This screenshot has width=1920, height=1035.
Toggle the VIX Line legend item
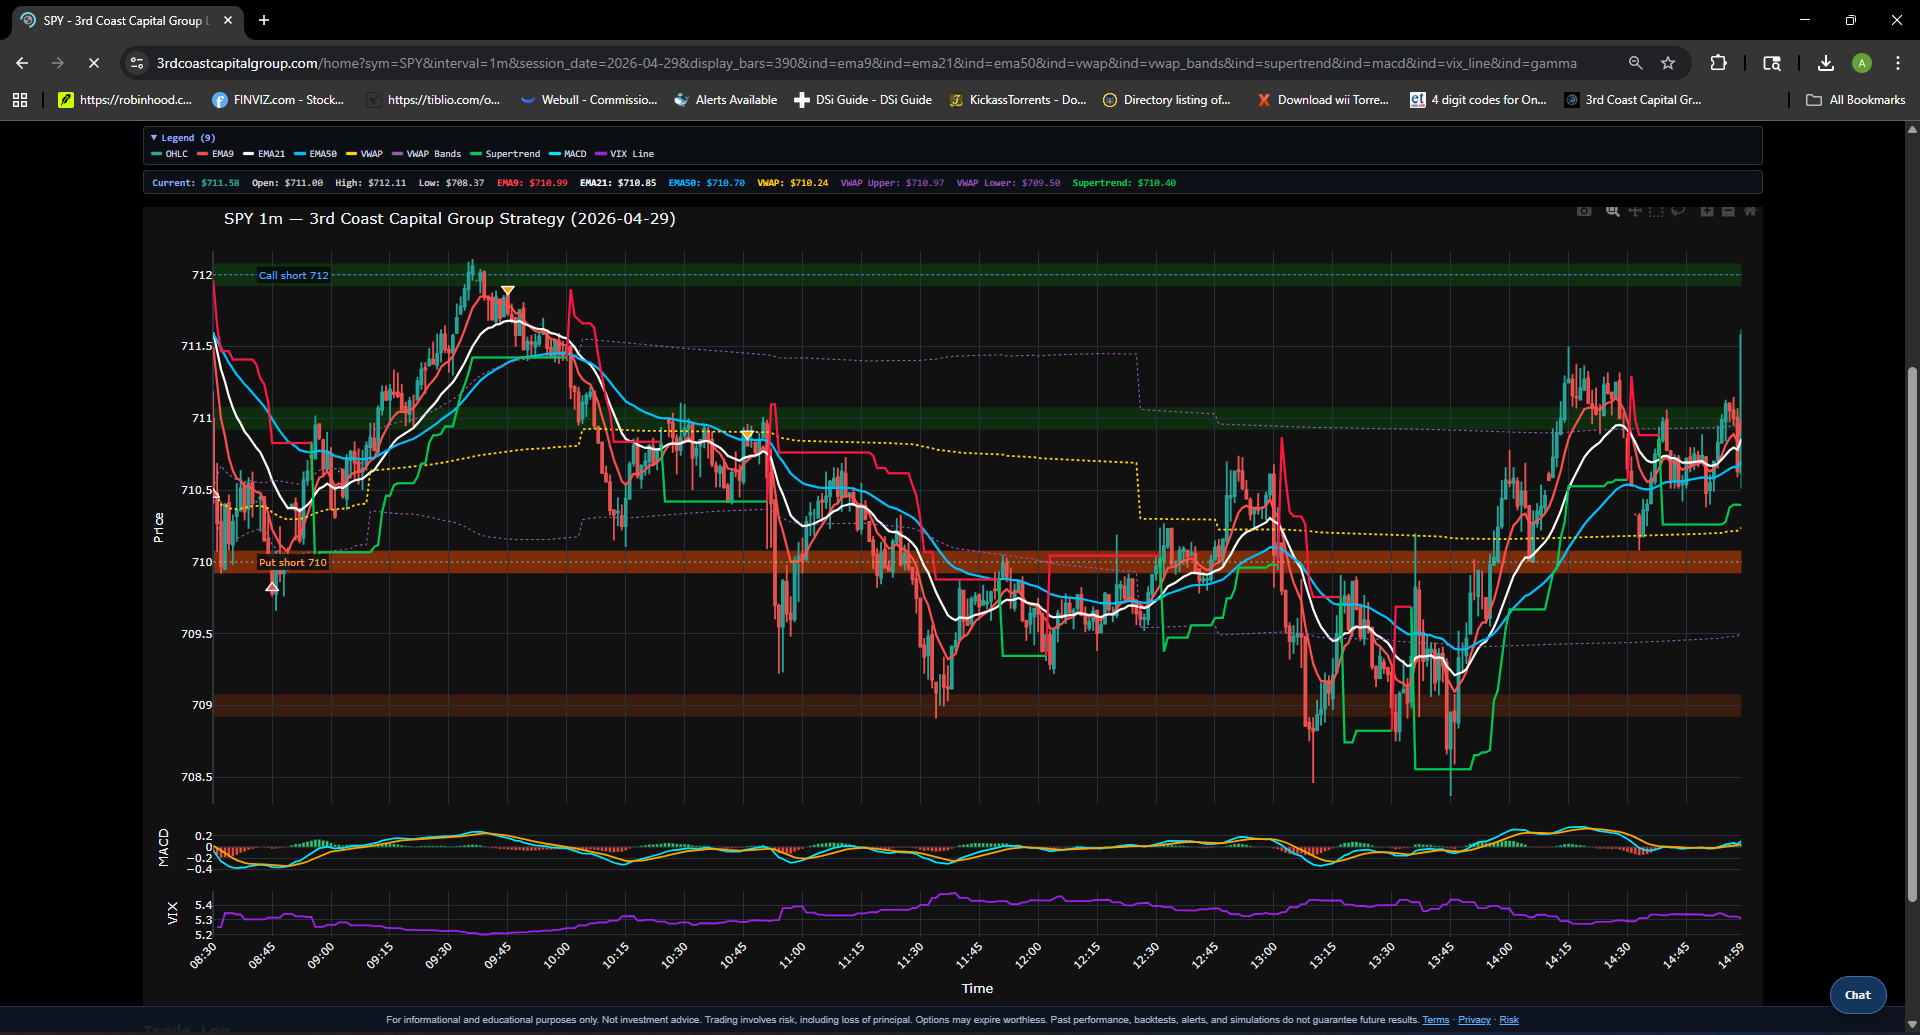pyautogui.click(x=625, y=154)
